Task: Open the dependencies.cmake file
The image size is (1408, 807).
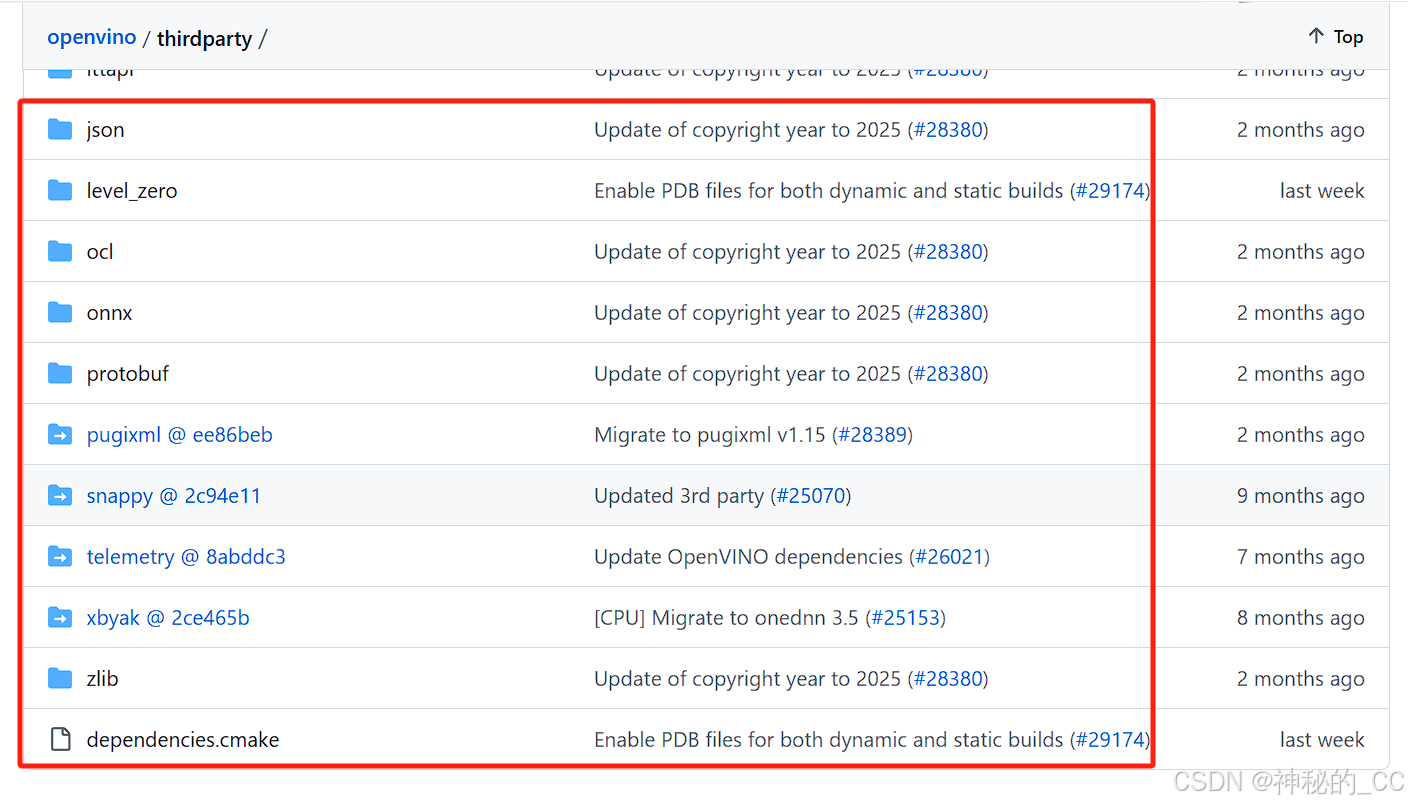Action: tap(183, 740)
